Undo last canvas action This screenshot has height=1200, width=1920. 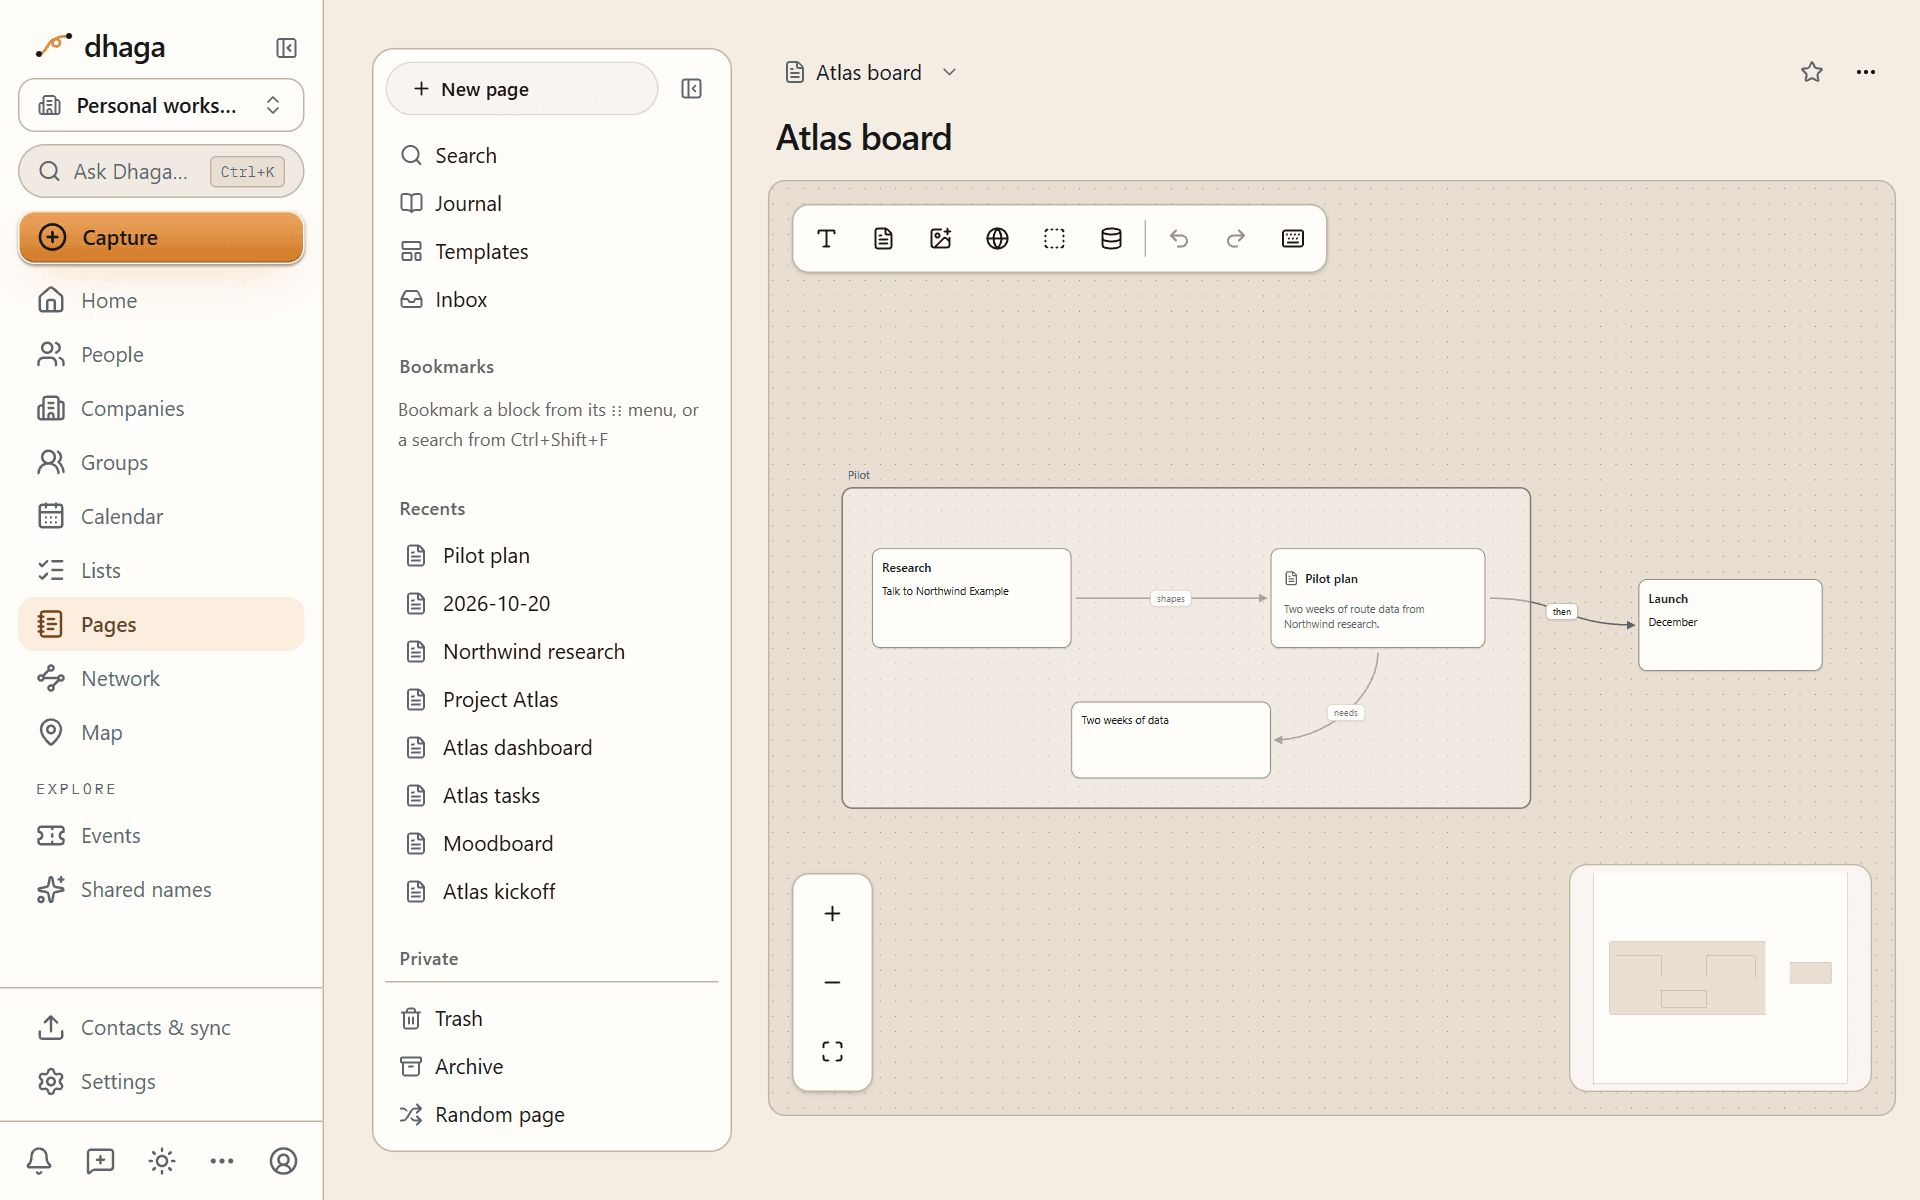pyautogui.click(x=1179, y=238)
